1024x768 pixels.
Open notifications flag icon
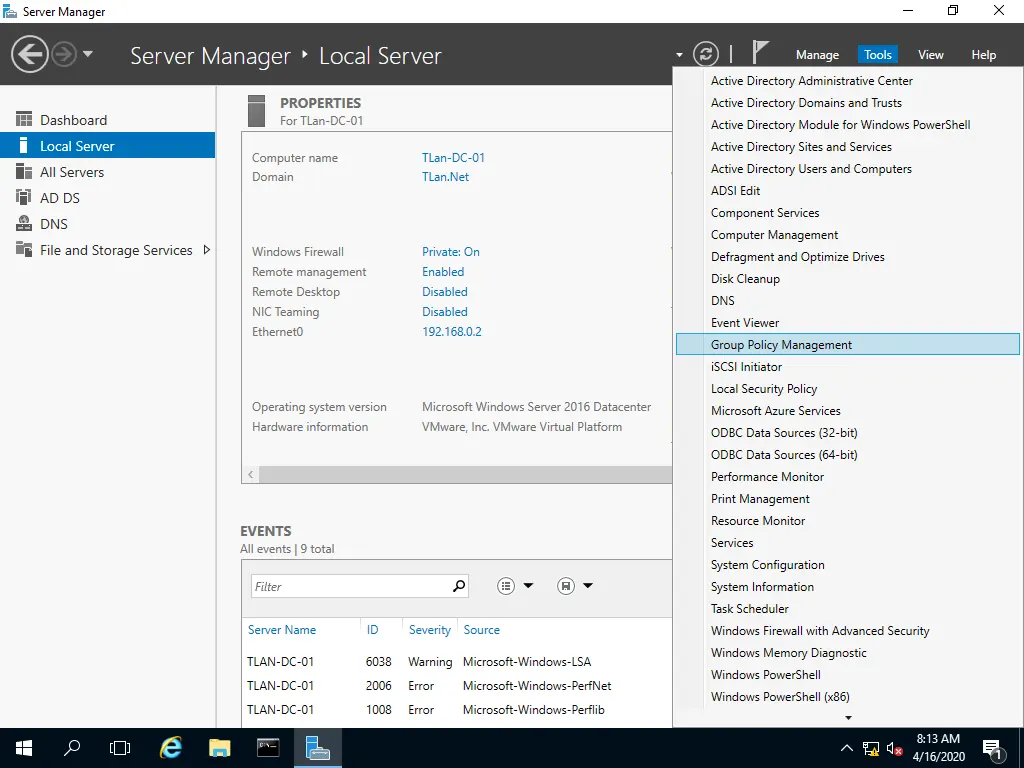(760, 52)
